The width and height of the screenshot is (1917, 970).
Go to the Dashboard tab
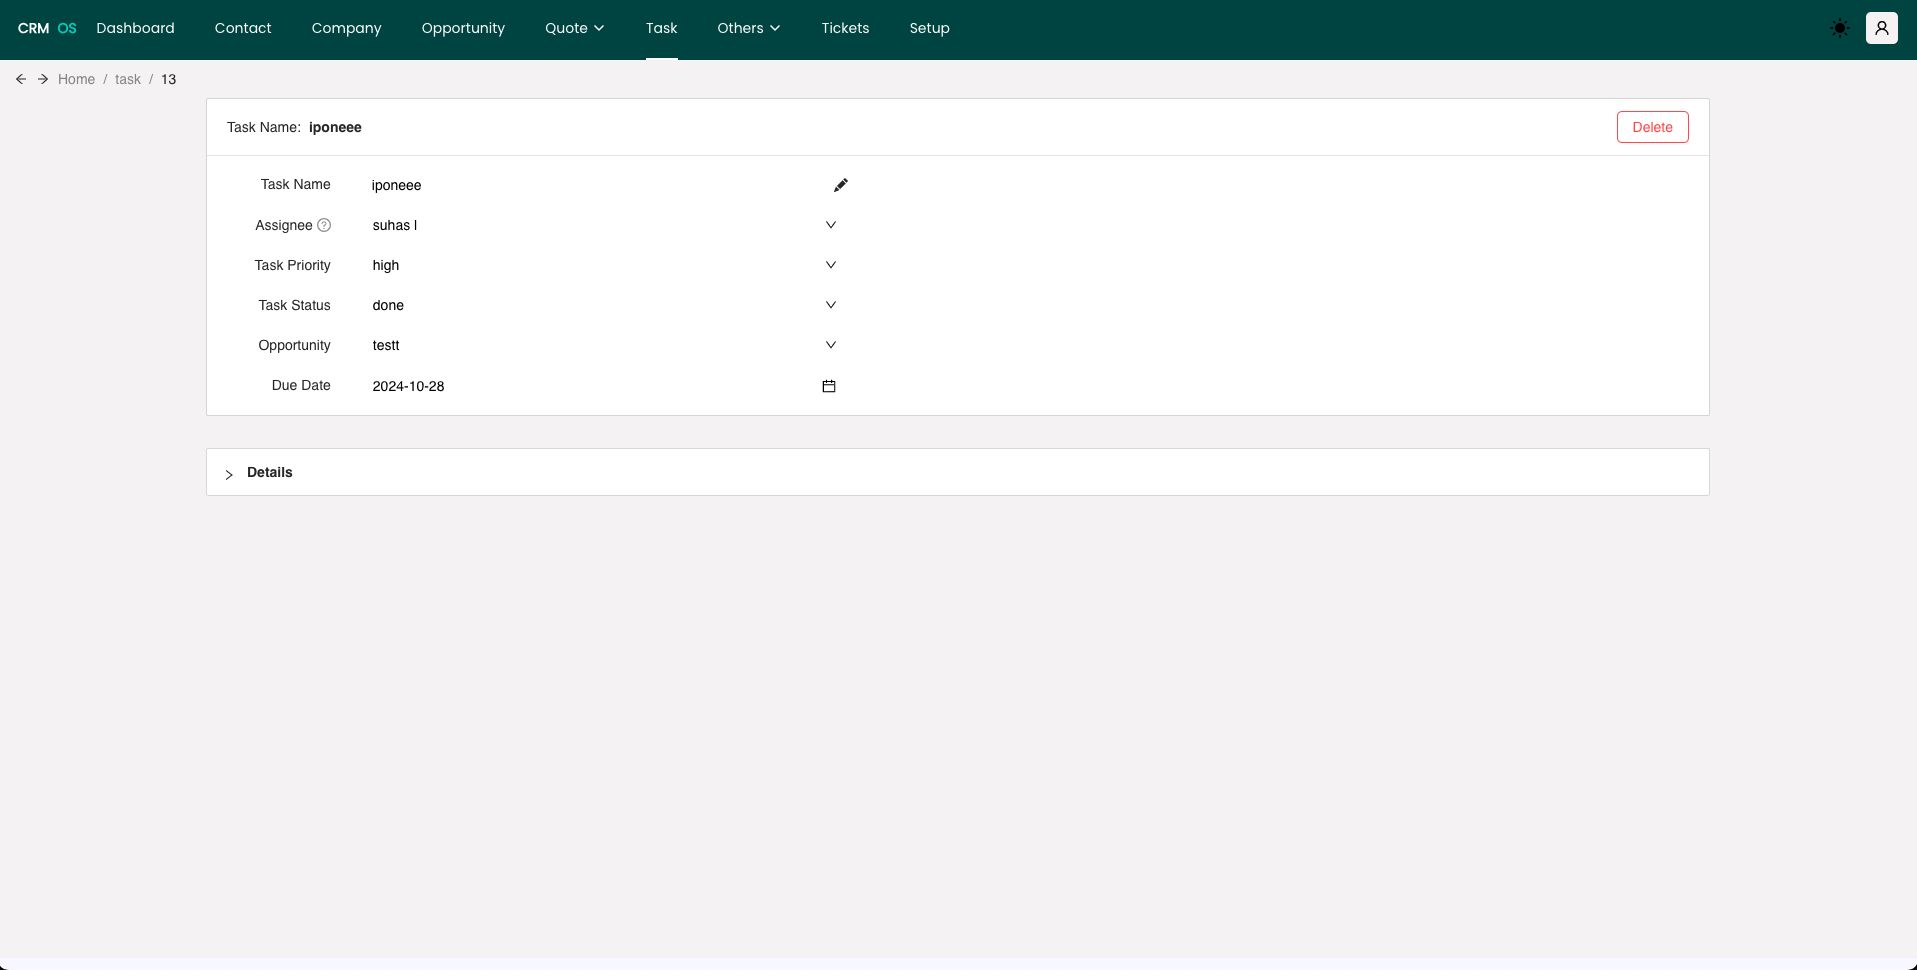(x=135, y=28)
